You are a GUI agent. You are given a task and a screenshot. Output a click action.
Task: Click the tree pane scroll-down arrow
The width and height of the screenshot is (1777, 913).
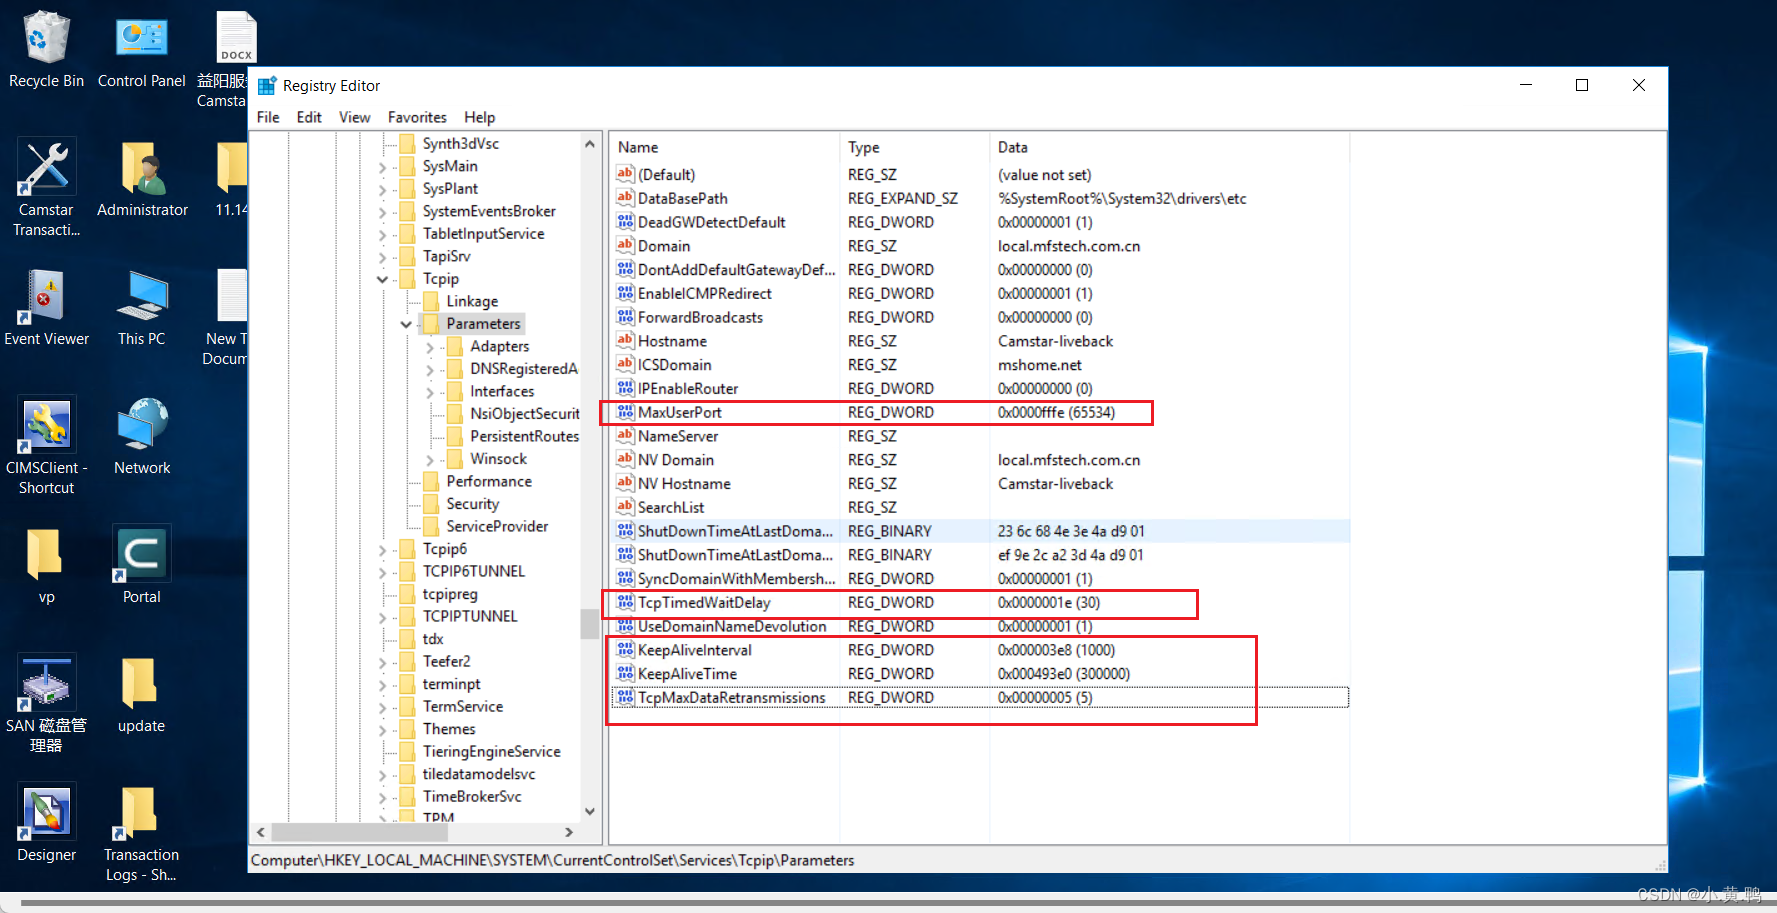click(x=590, y=811)
